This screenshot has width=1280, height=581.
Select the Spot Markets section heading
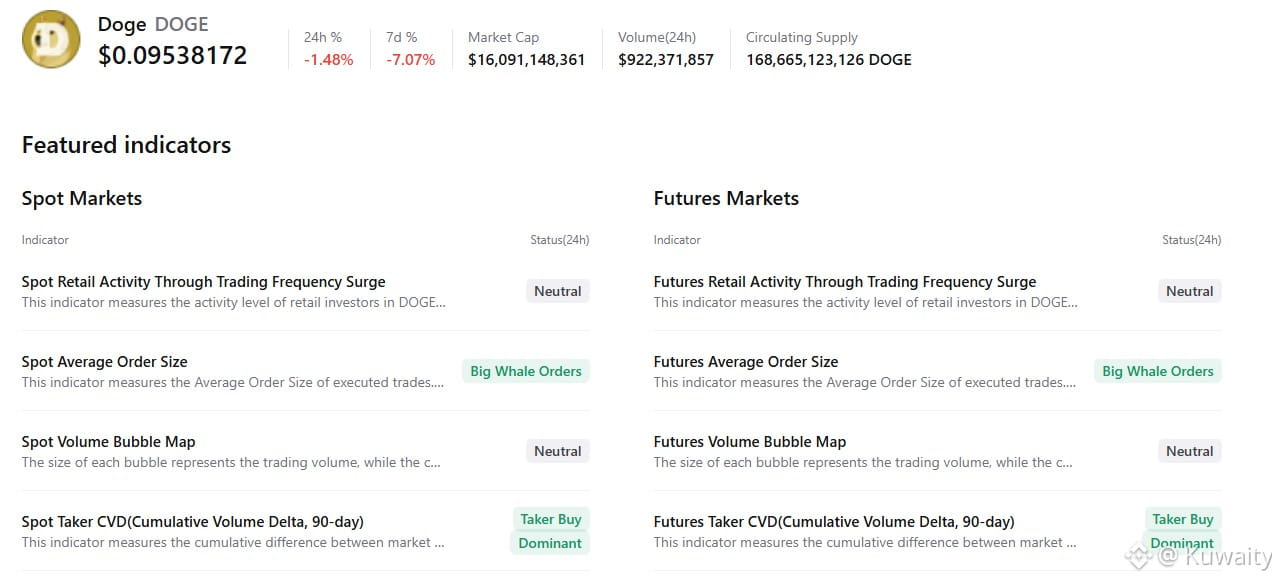(x=82, y=198)
